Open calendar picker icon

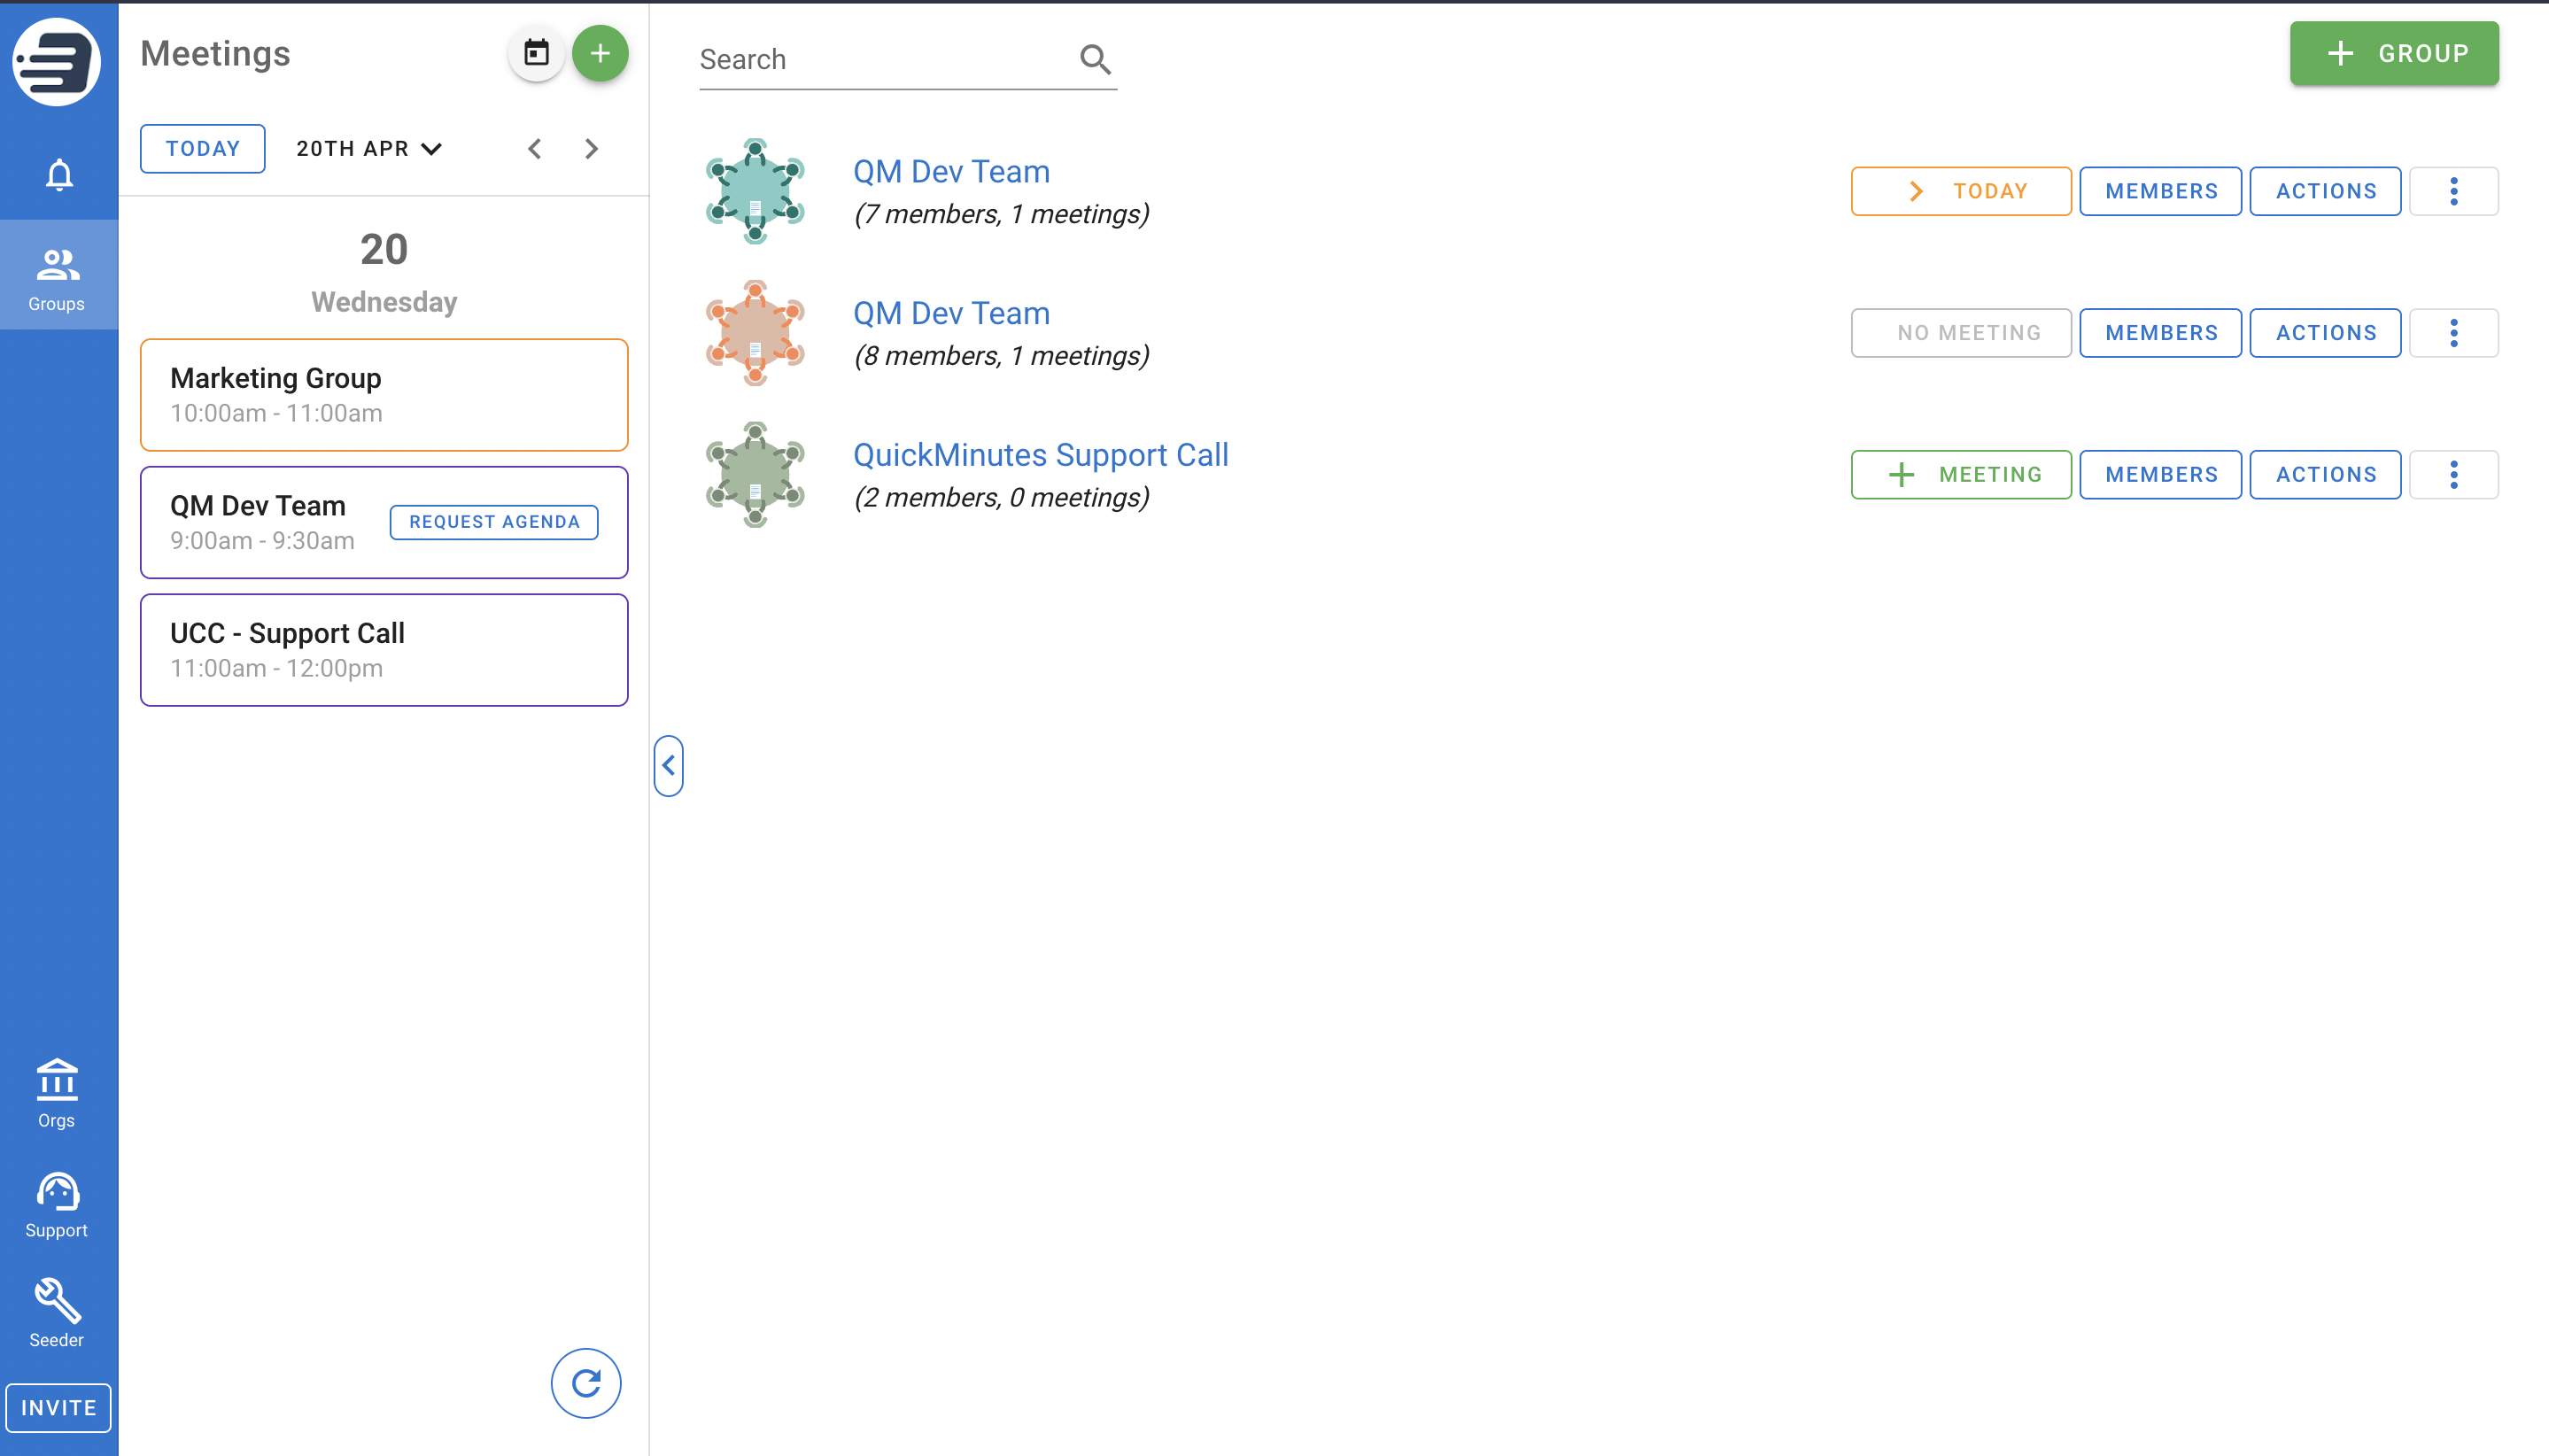537,53
